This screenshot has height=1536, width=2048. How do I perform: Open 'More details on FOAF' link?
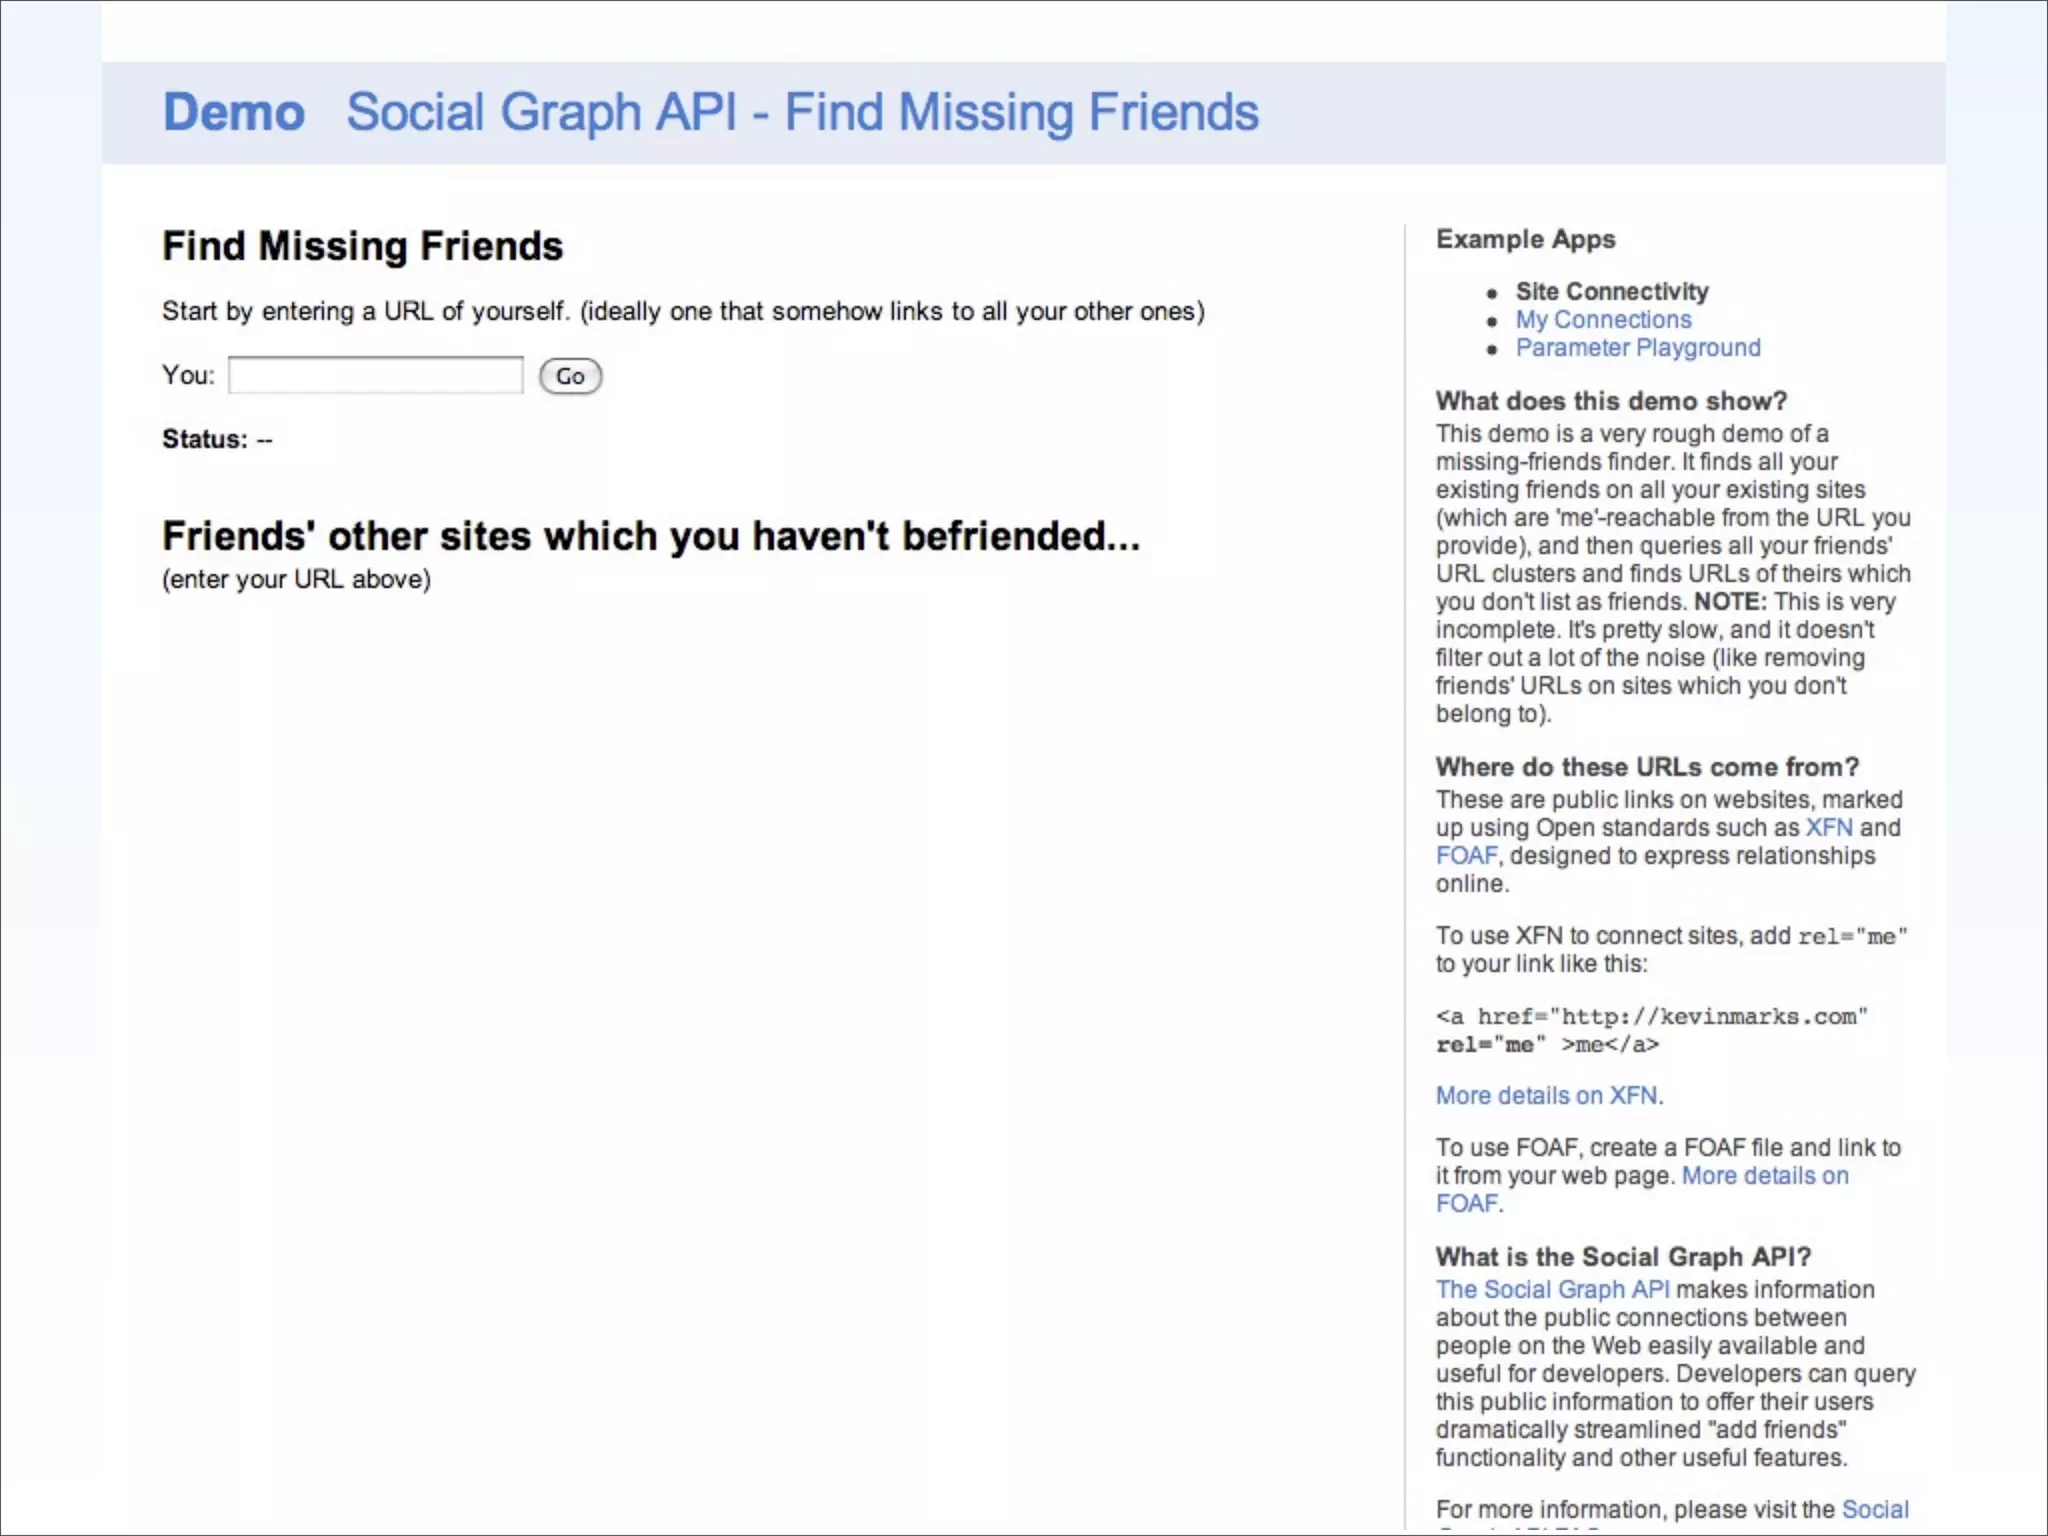1764,1175
